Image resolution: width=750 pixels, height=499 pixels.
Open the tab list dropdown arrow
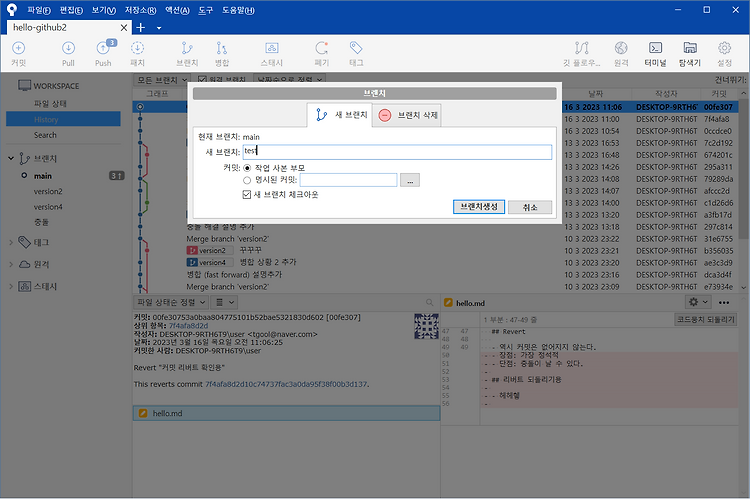click(x=159, y=28)
